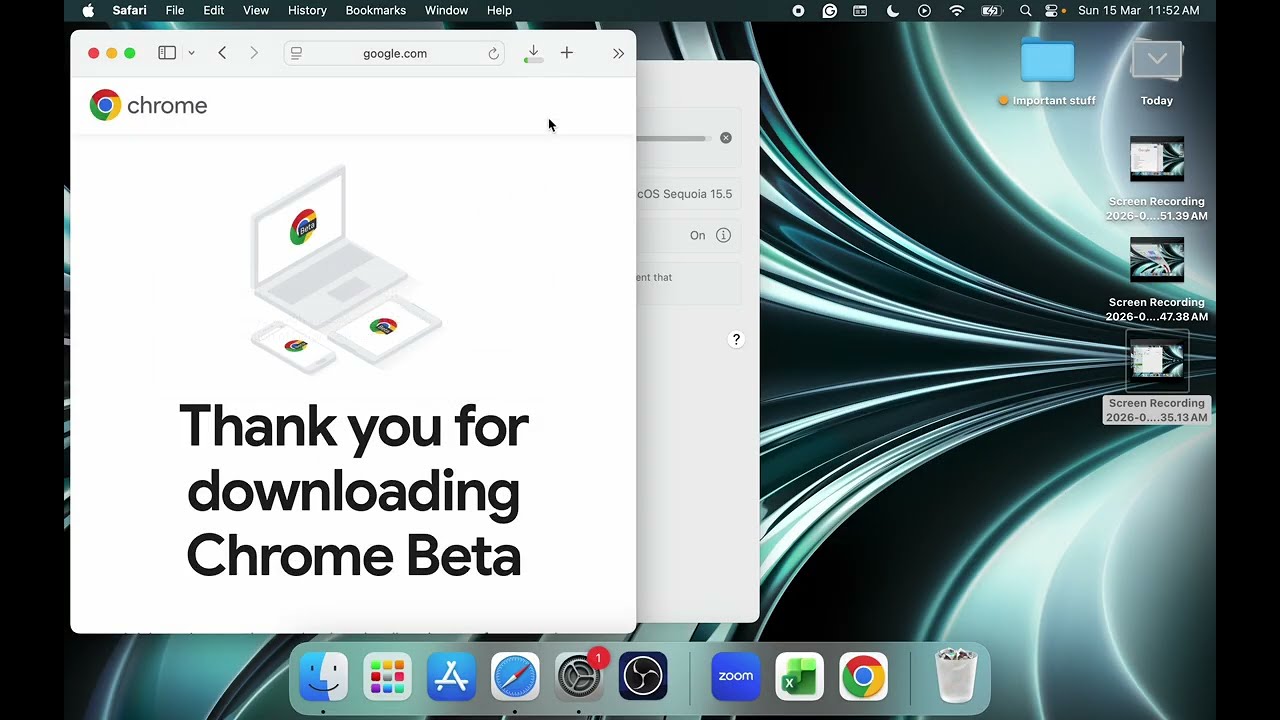Image resolution: width=1280 pixels, height=720 pixels.
Task: Reload the google.com page
Action: [x=493, y=54]
